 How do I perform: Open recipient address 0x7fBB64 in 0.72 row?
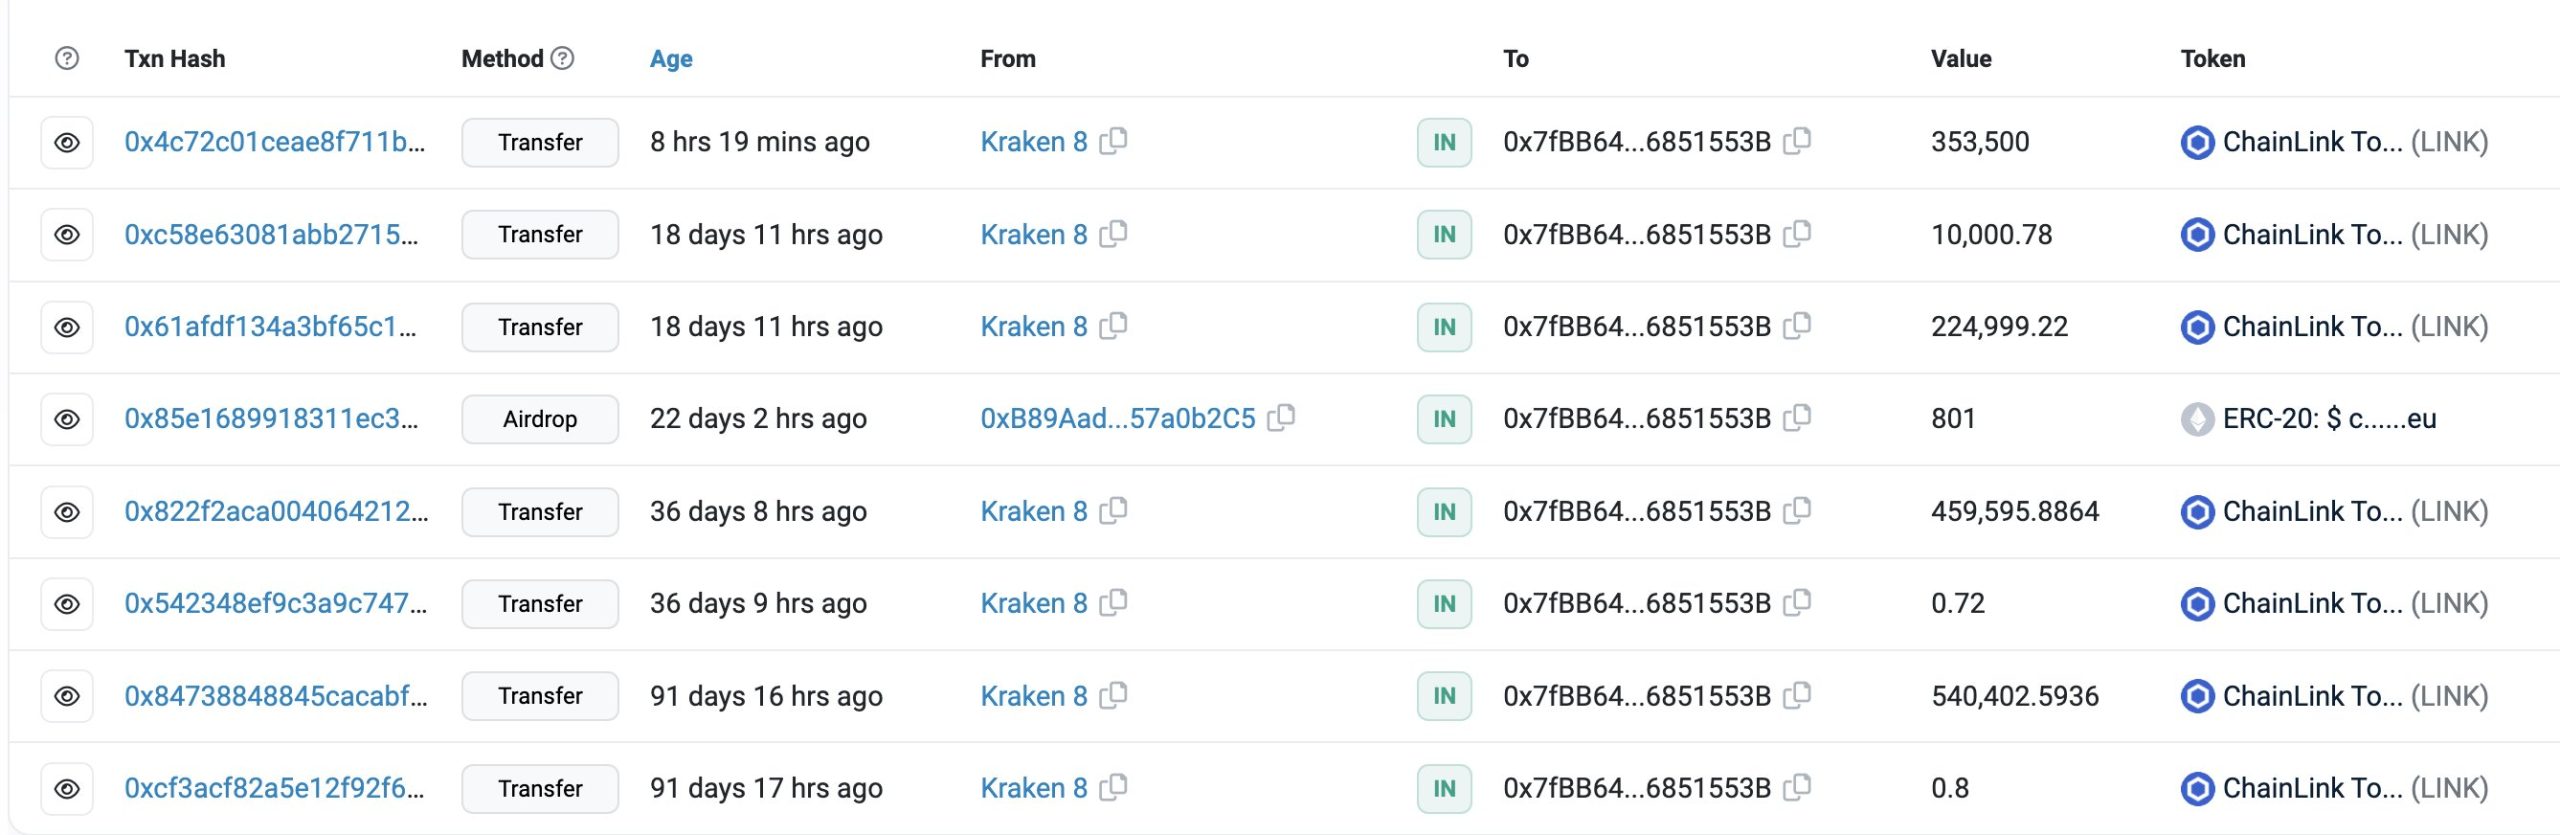coord(1637,603)
